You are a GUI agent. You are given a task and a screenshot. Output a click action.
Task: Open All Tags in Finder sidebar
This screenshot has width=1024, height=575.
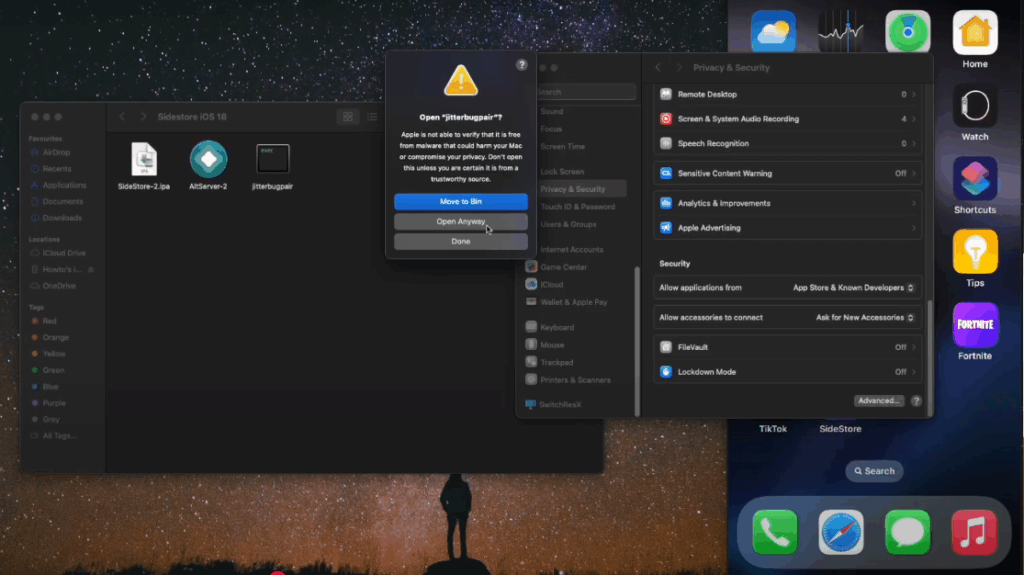[59, 435]
